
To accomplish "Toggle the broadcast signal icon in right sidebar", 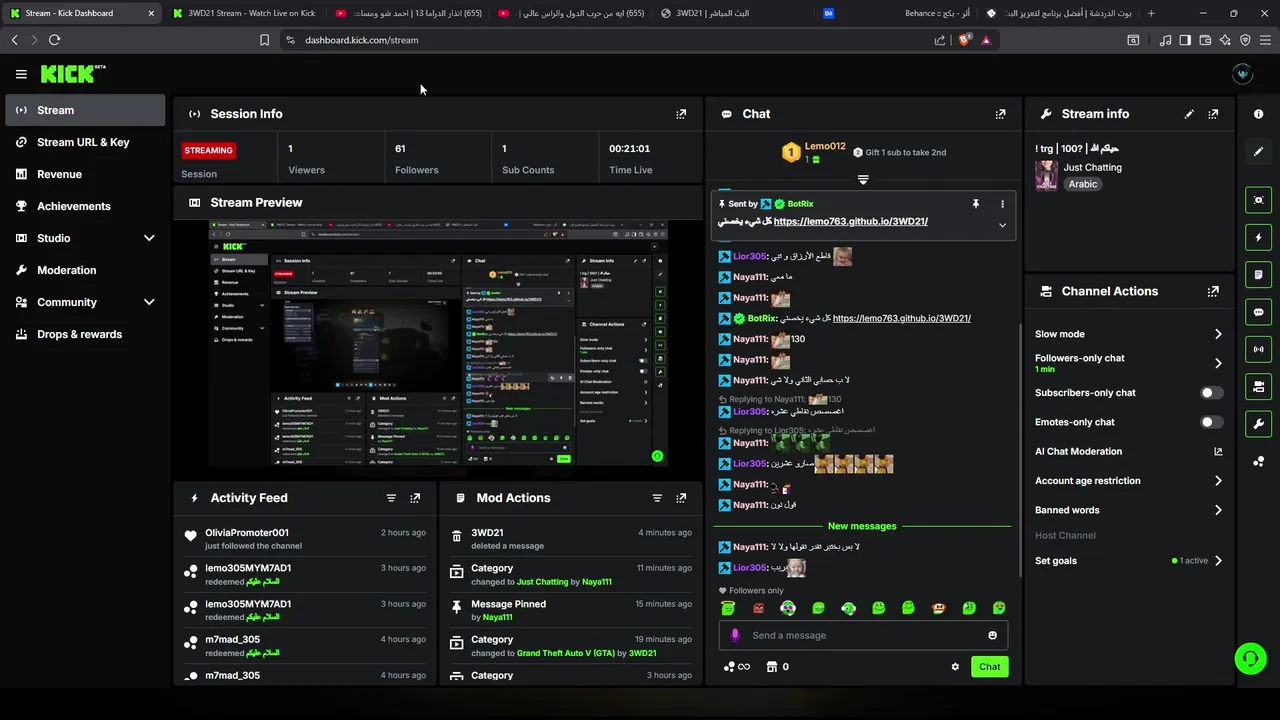I will pos(1258,349).
